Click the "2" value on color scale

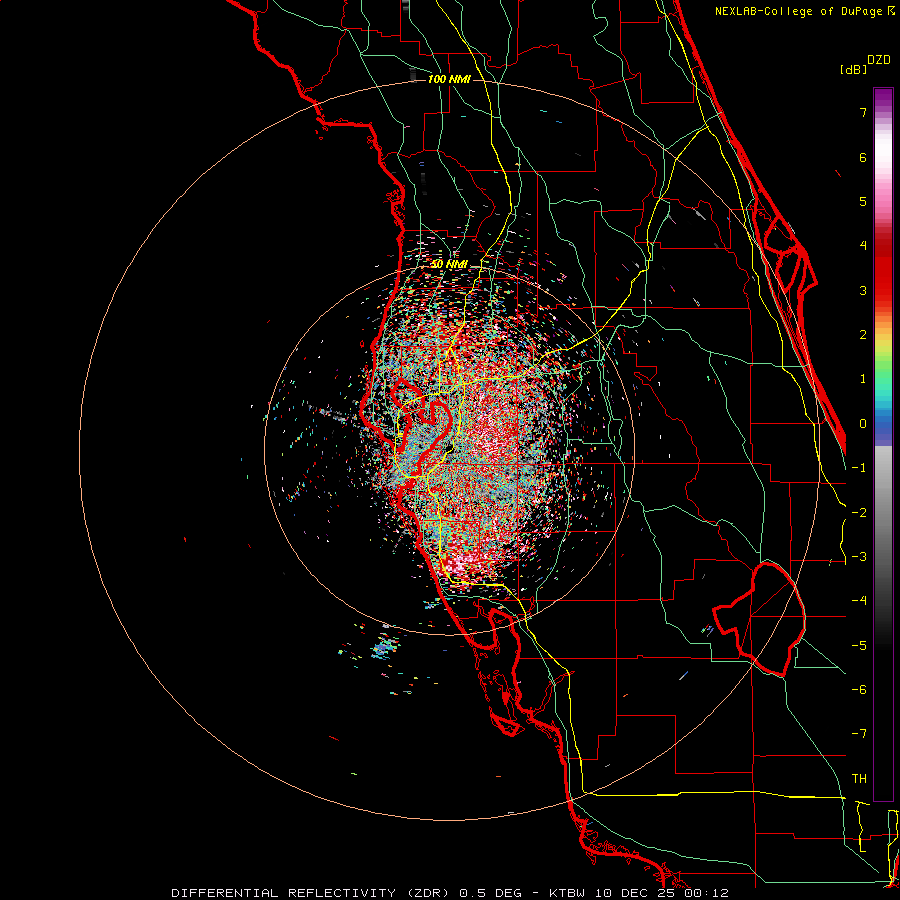tap(863, 335)
